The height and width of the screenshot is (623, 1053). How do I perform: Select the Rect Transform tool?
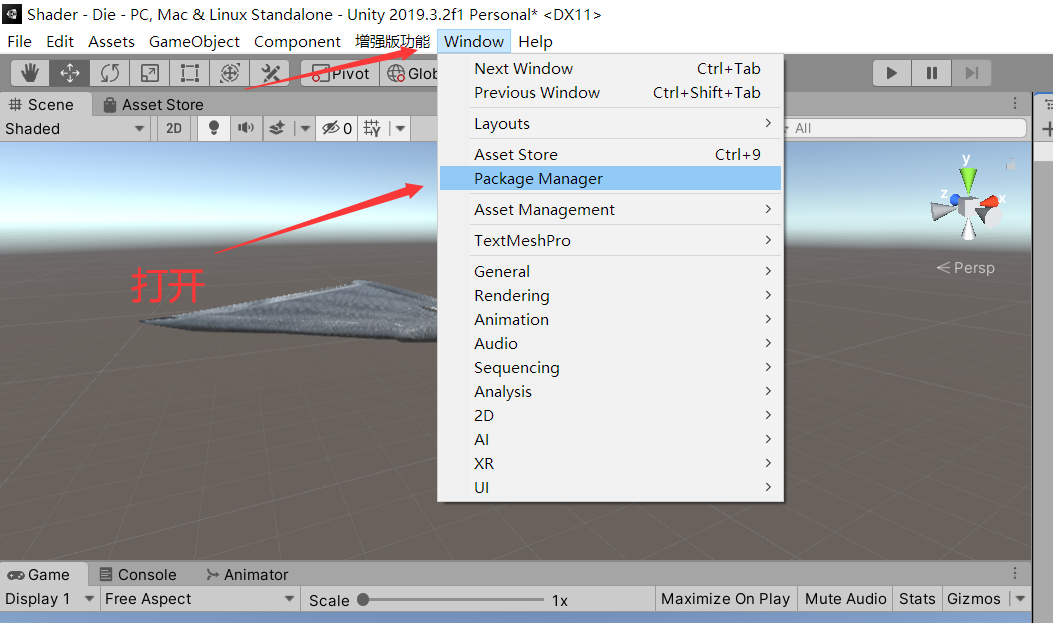coord(189,72)
